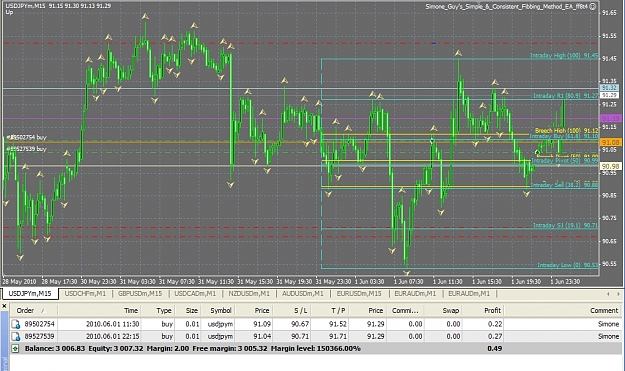Sort by the Size column header
This screenshot has width=625, height=371.
(x=191, y=310)
